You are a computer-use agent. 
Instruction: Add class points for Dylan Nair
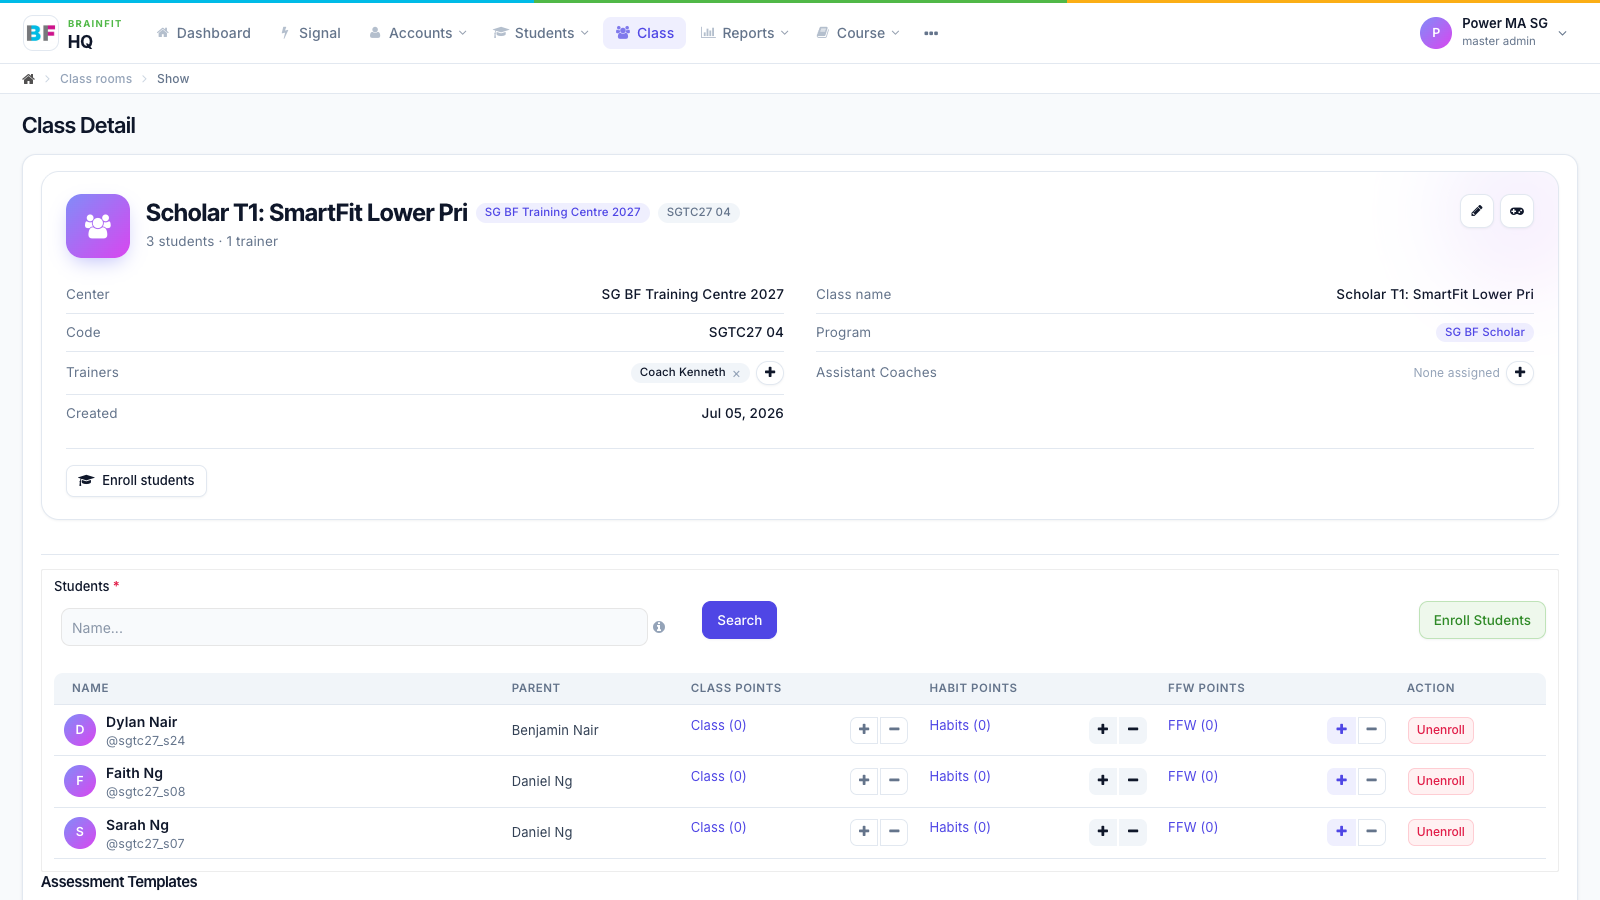tap(864, 730)
